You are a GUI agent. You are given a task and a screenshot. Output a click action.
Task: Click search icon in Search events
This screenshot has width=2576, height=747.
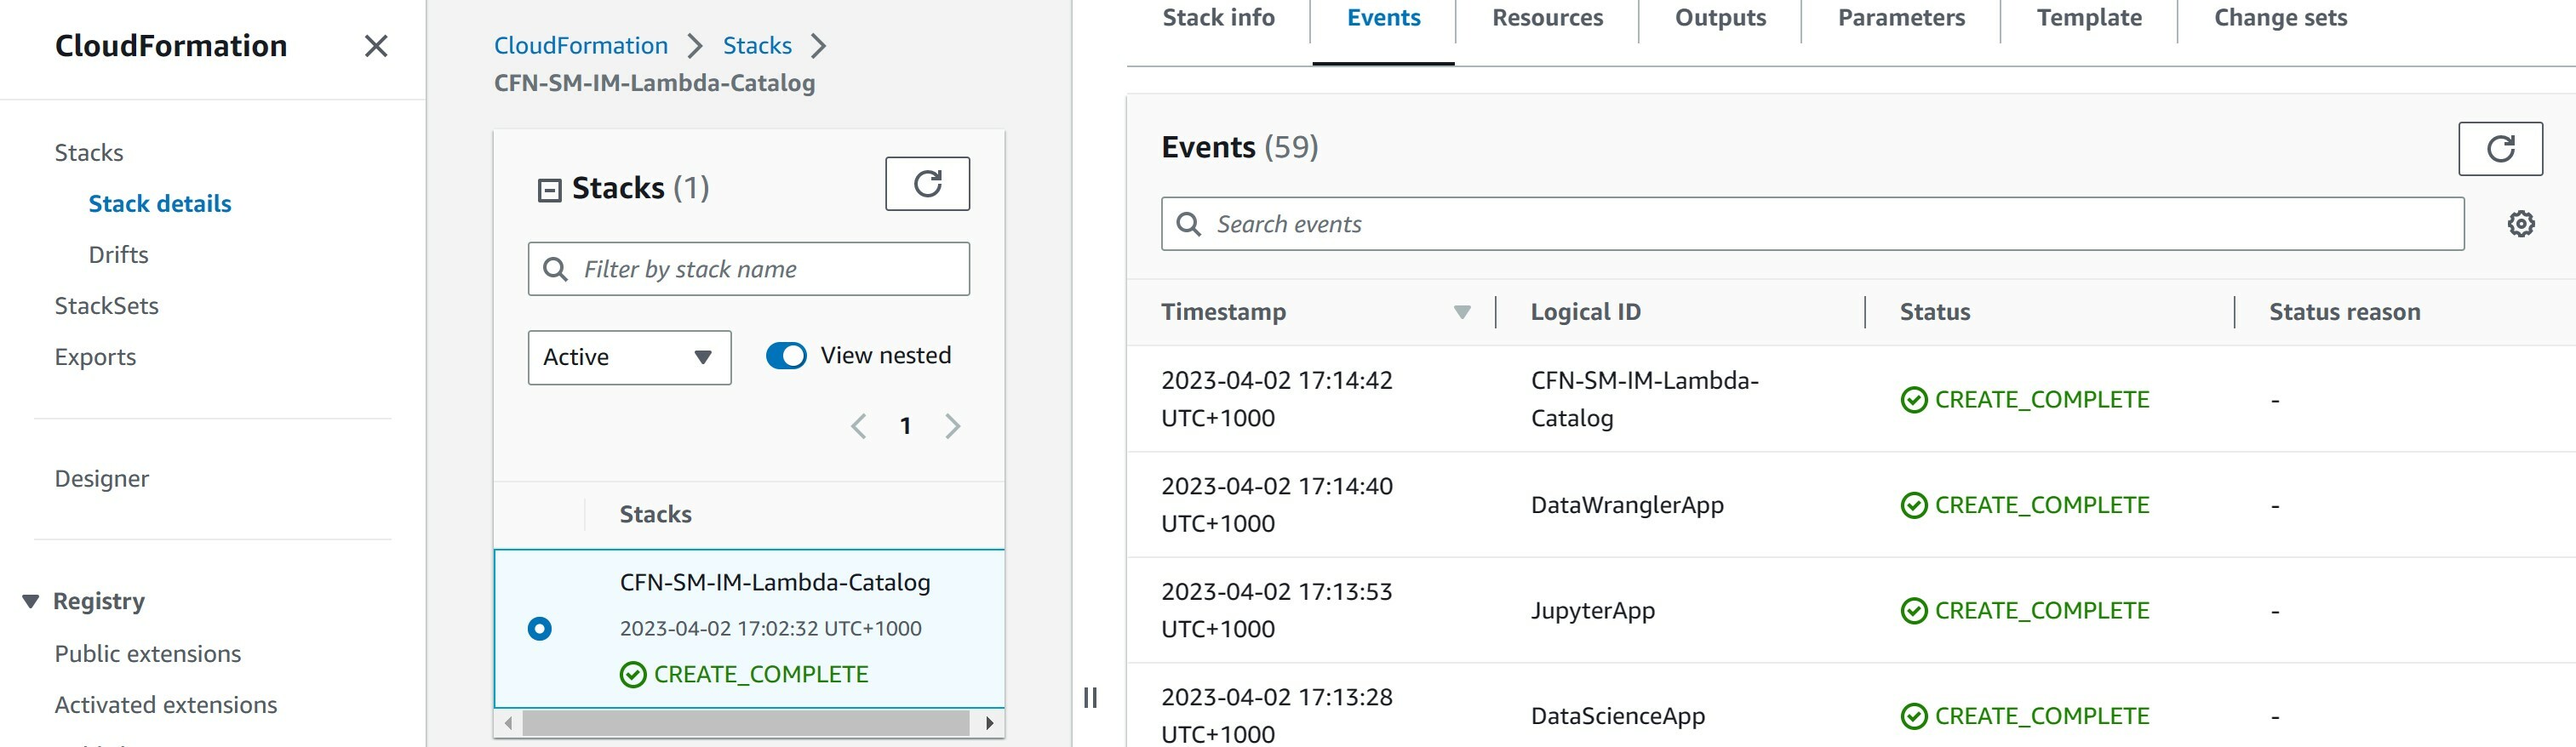[x=1188, y=224]
